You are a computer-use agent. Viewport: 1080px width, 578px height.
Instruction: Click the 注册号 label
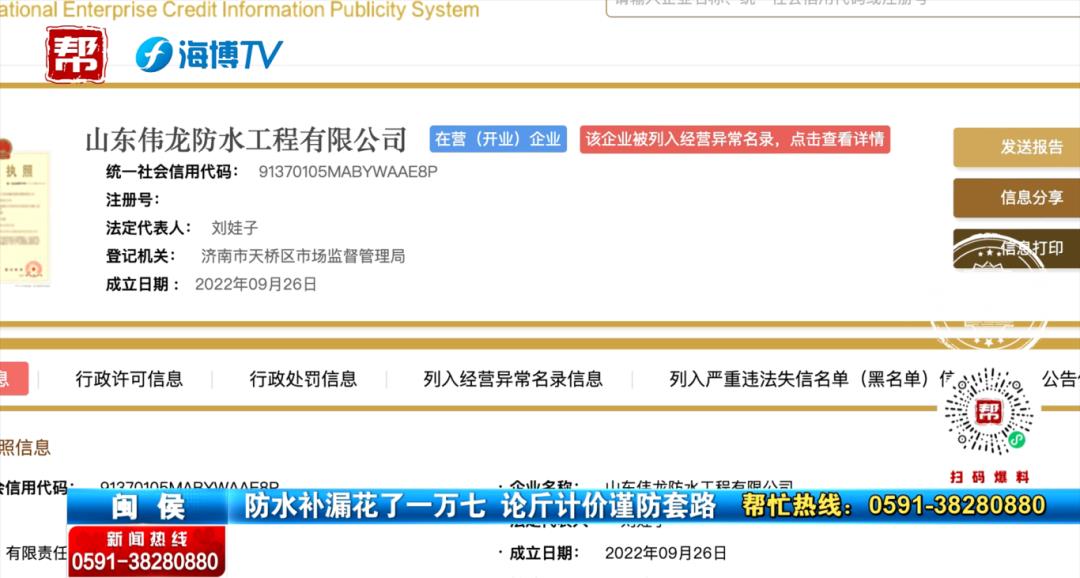click(x=132, y=200)
